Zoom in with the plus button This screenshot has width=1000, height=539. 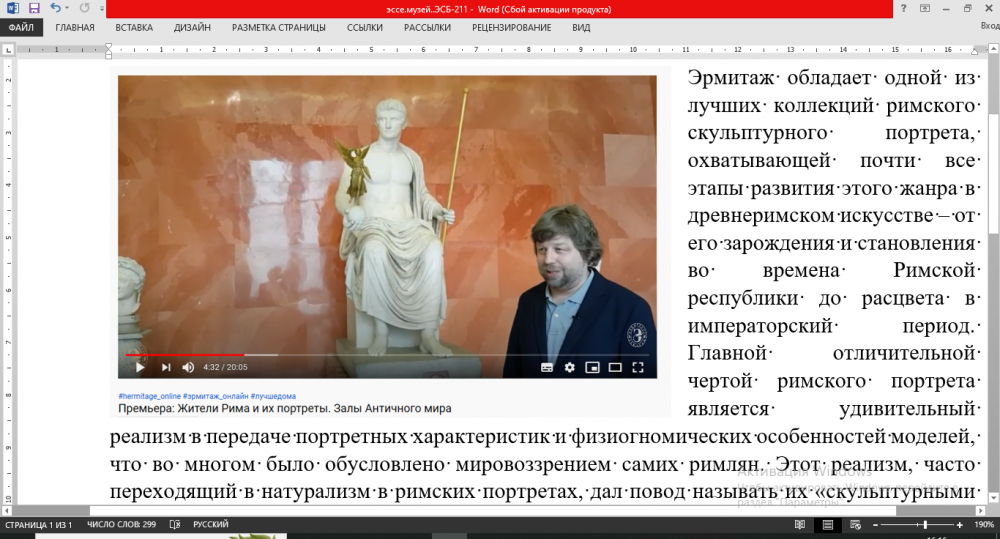click(x=959, y=525)
